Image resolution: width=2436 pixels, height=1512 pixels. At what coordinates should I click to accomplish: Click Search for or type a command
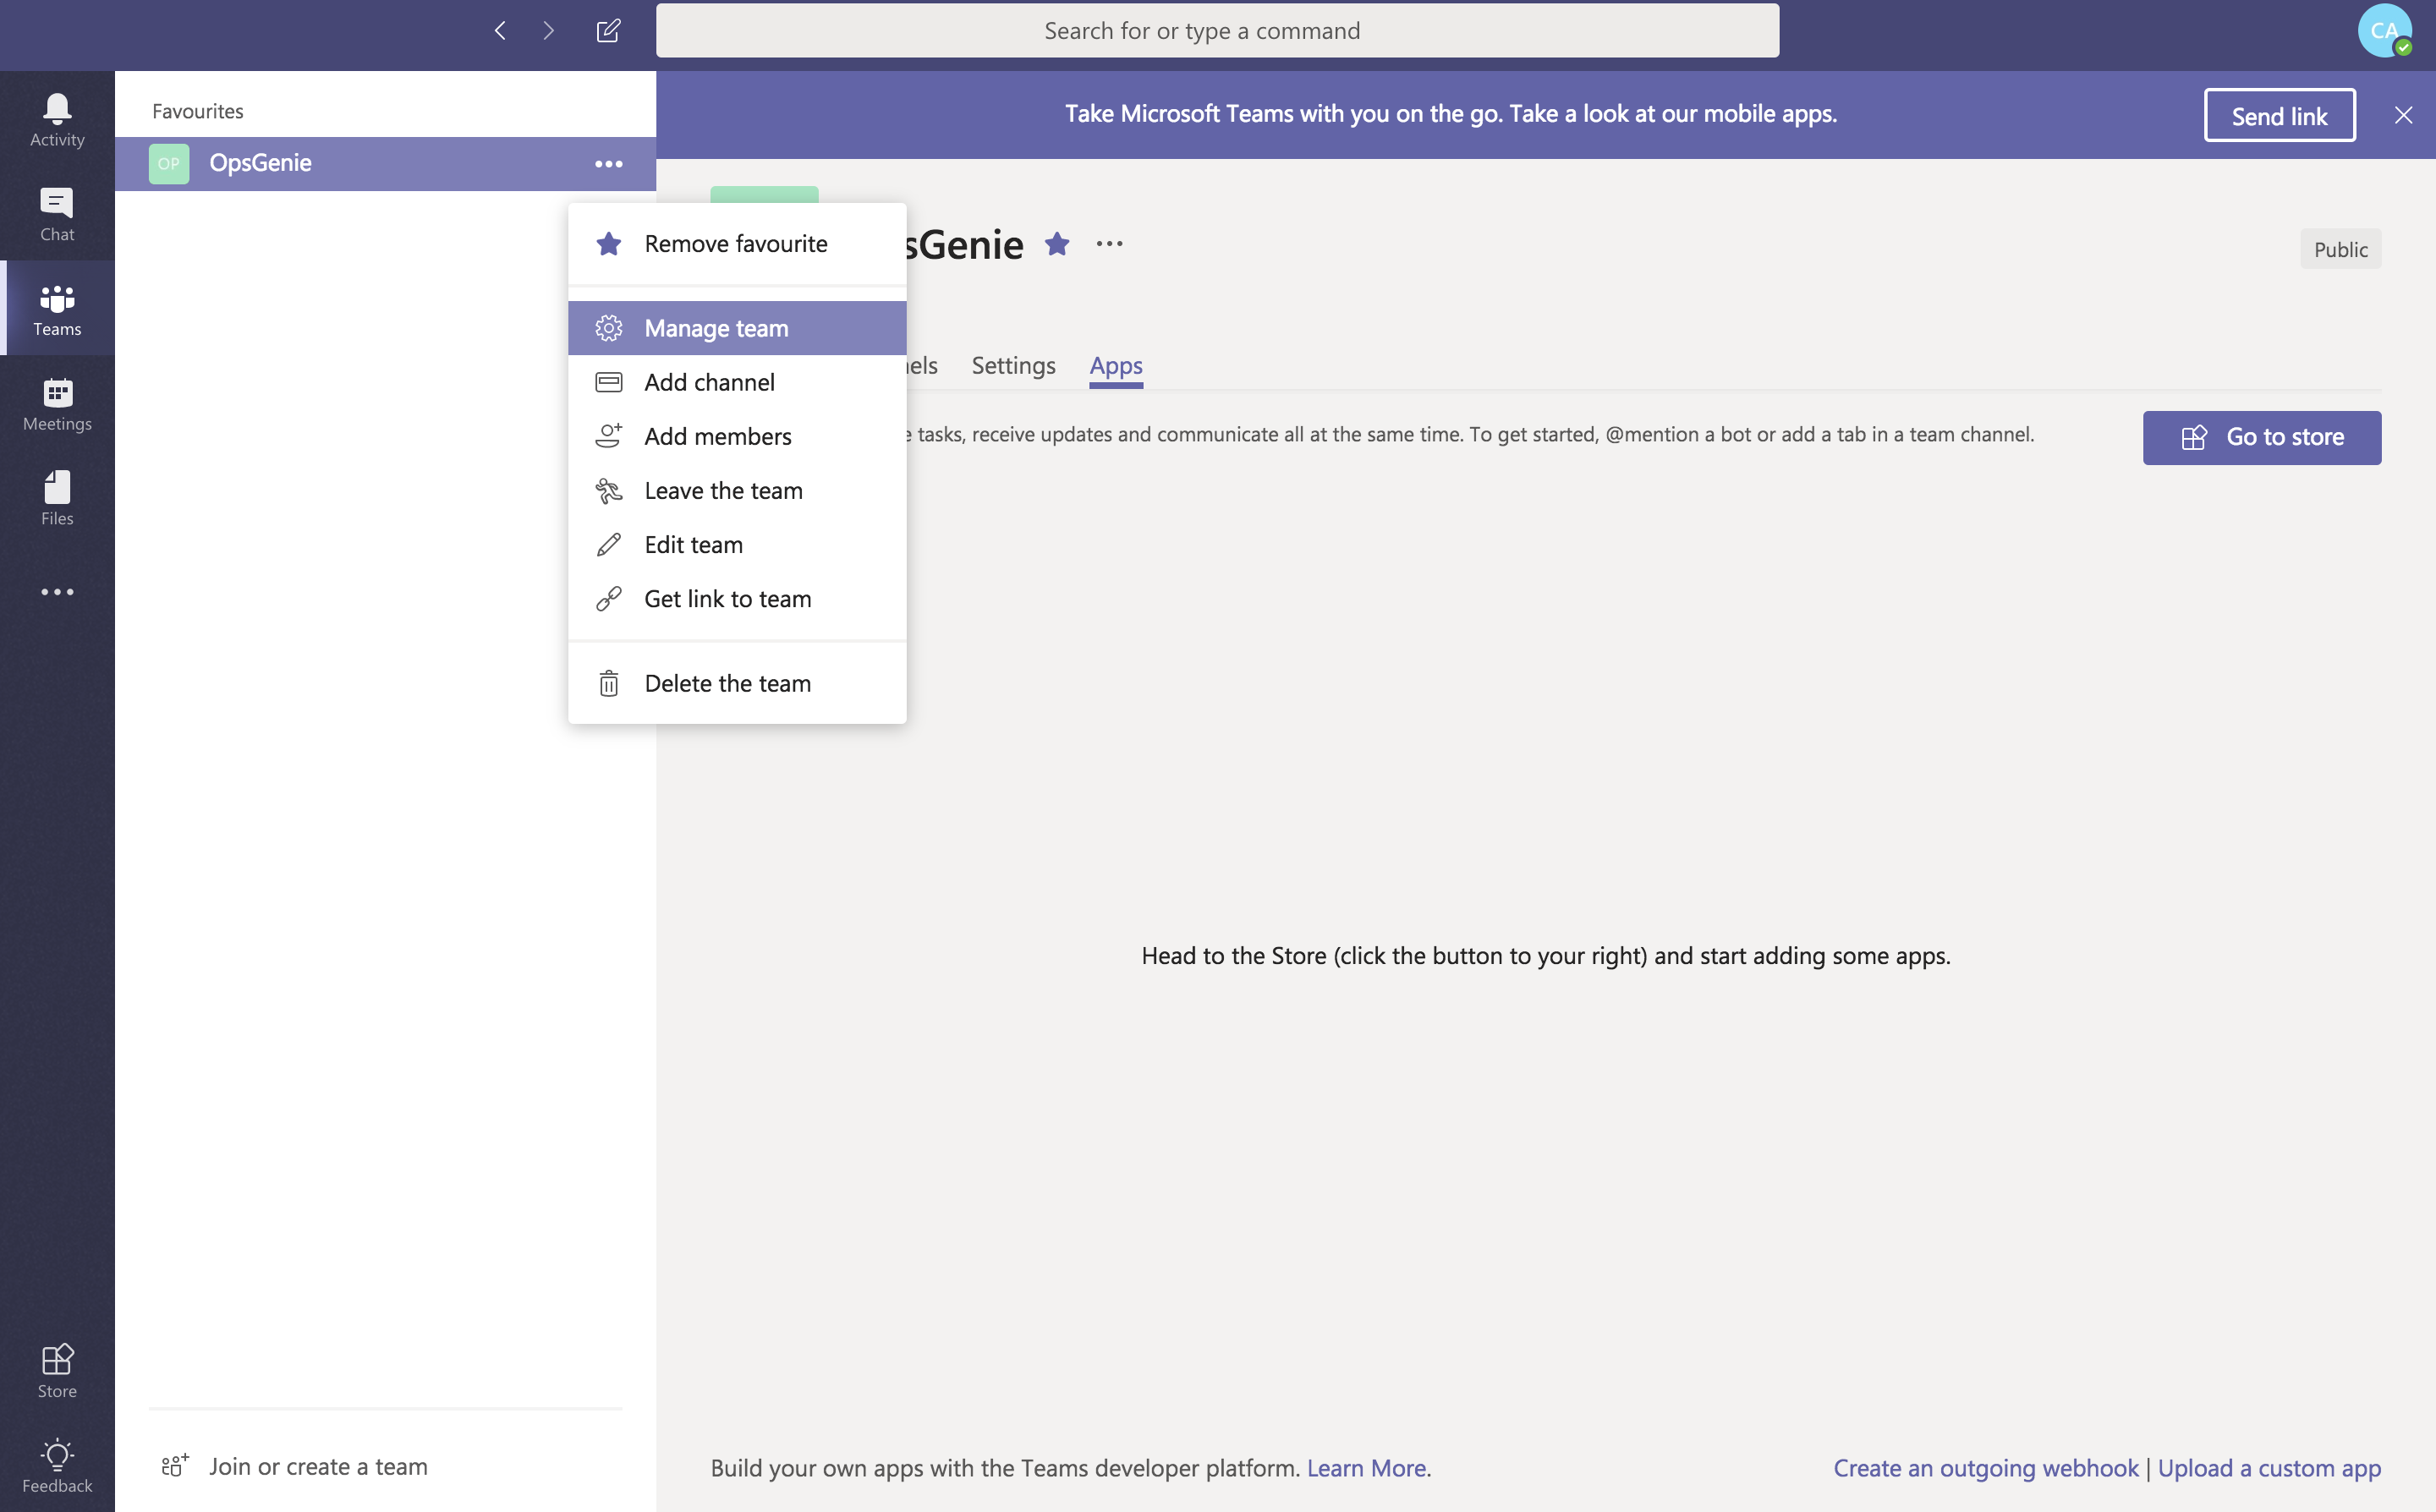coord(1218,30)
